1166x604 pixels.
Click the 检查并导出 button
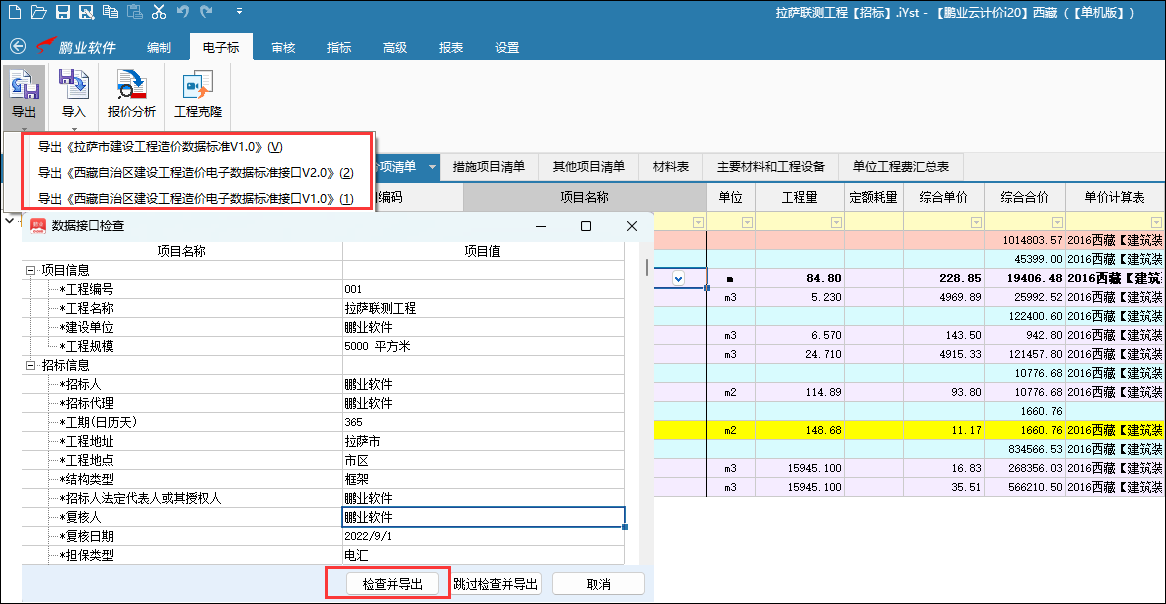[392, 584]
